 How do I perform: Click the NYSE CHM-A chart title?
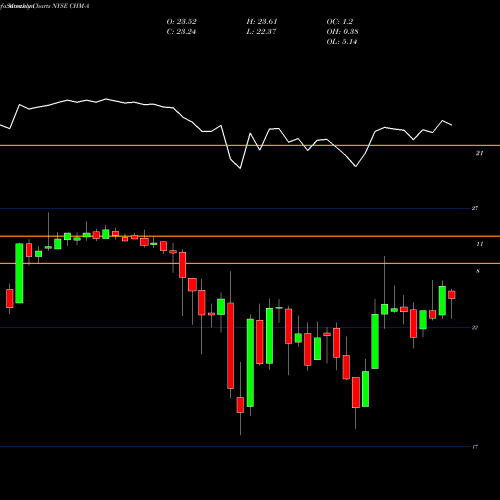coord(69,6)
